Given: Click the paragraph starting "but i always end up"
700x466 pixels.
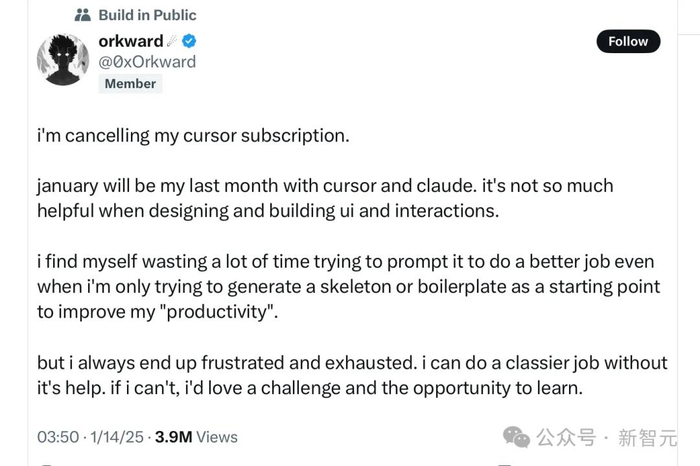Looking at the screenshot, I should 352,375.
